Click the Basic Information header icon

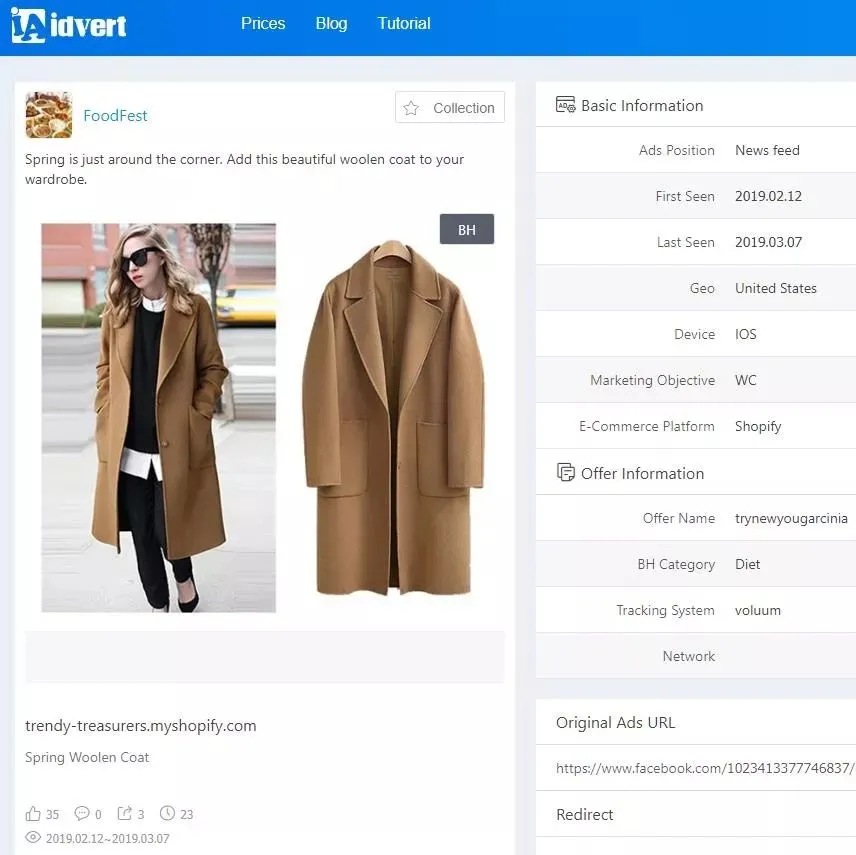(566, 105)
